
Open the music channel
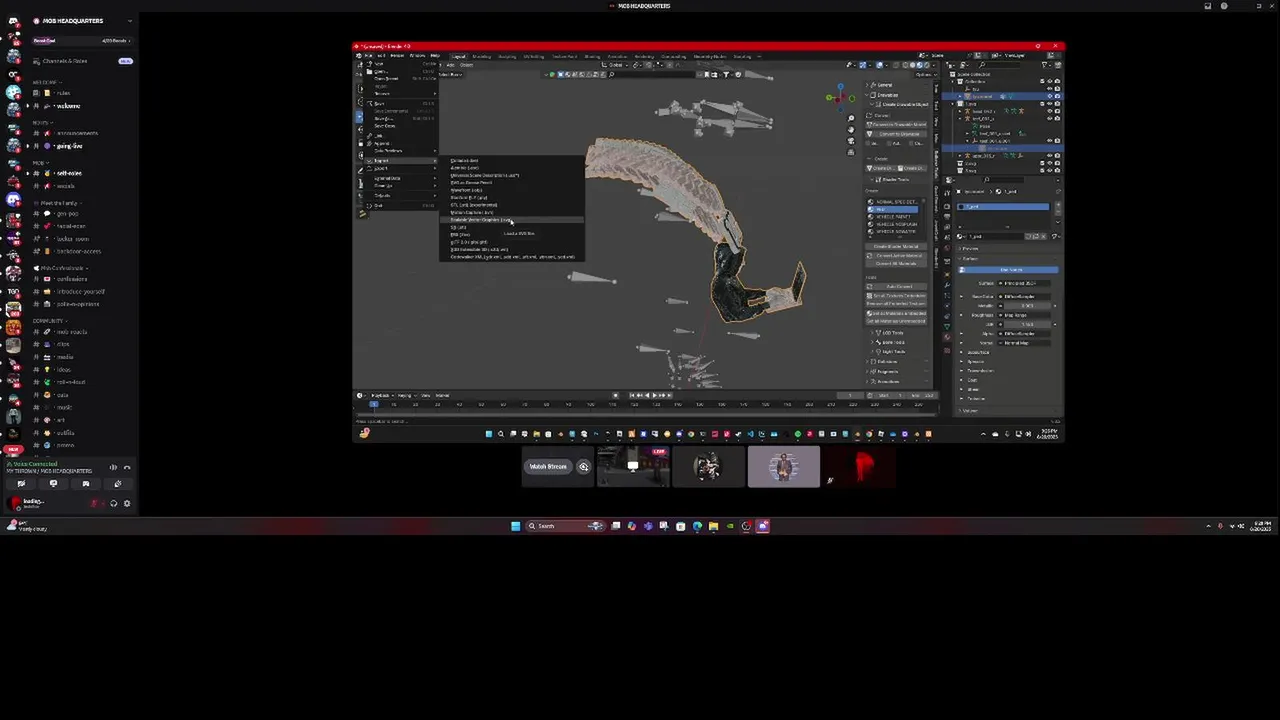pos(64,408)
